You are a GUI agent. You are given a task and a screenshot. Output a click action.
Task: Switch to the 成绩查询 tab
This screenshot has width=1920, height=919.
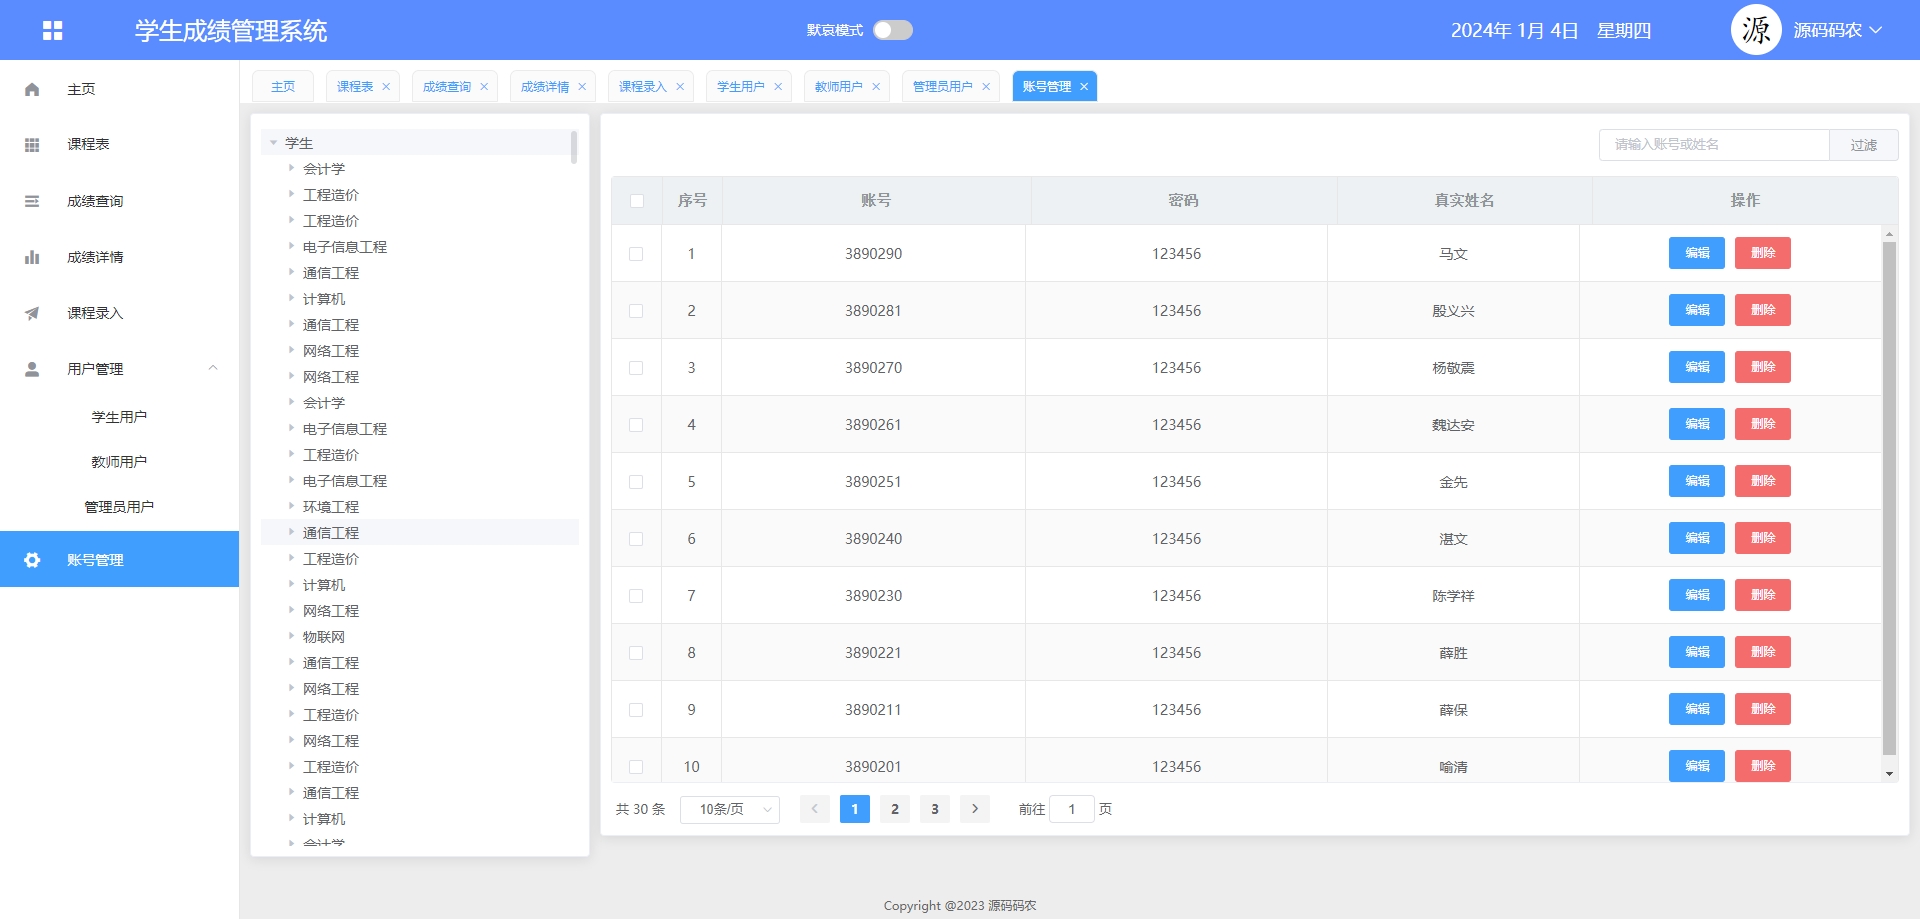click(447, 87)
